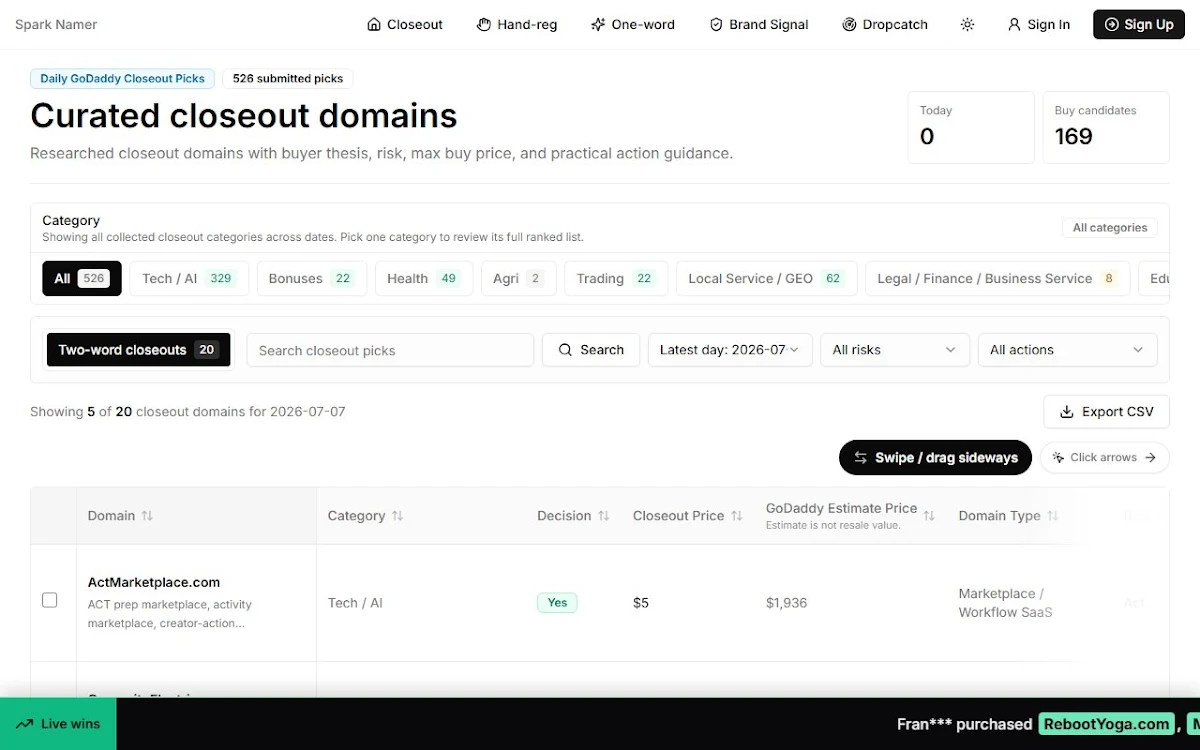Sort by Closeout Price column arrows
1200x750 pixels.
tap(737, 516)
